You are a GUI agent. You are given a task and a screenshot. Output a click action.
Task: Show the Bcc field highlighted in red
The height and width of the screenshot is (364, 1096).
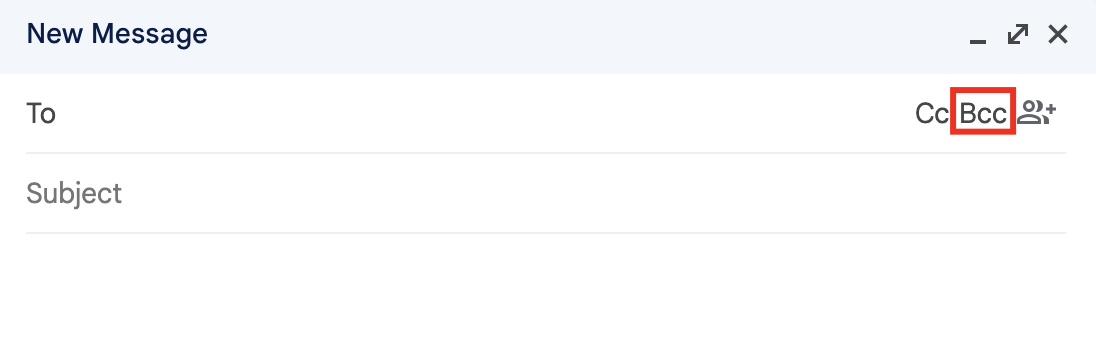983,113
